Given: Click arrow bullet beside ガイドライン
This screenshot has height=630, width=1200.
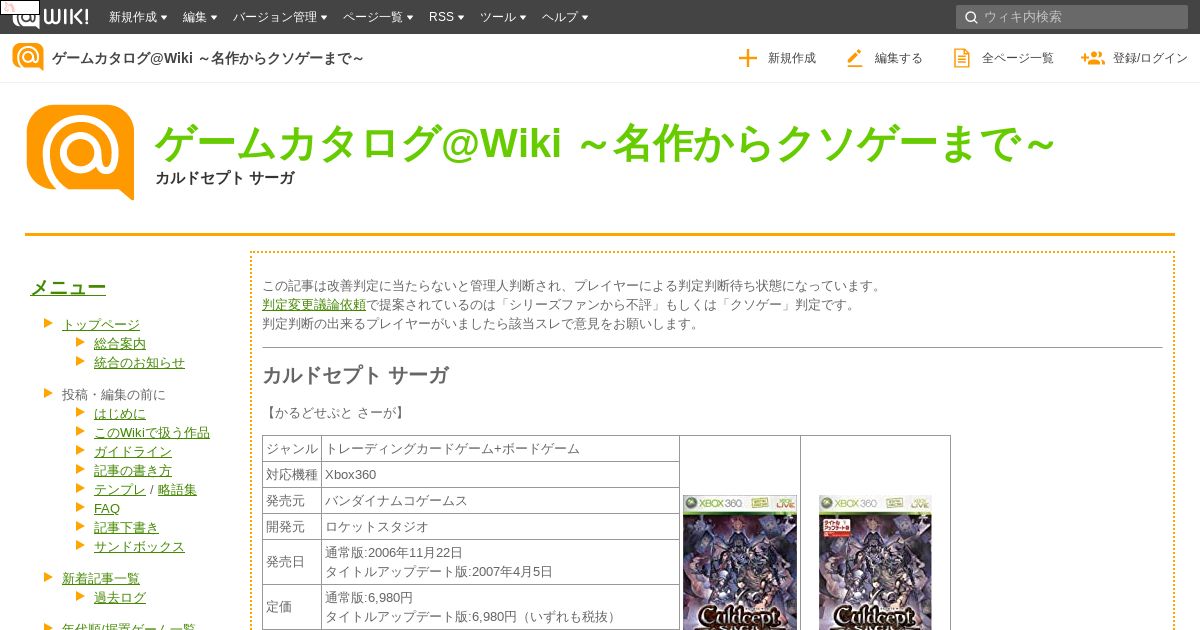Looking at the screenshot, I should click(x=82, y=449).
